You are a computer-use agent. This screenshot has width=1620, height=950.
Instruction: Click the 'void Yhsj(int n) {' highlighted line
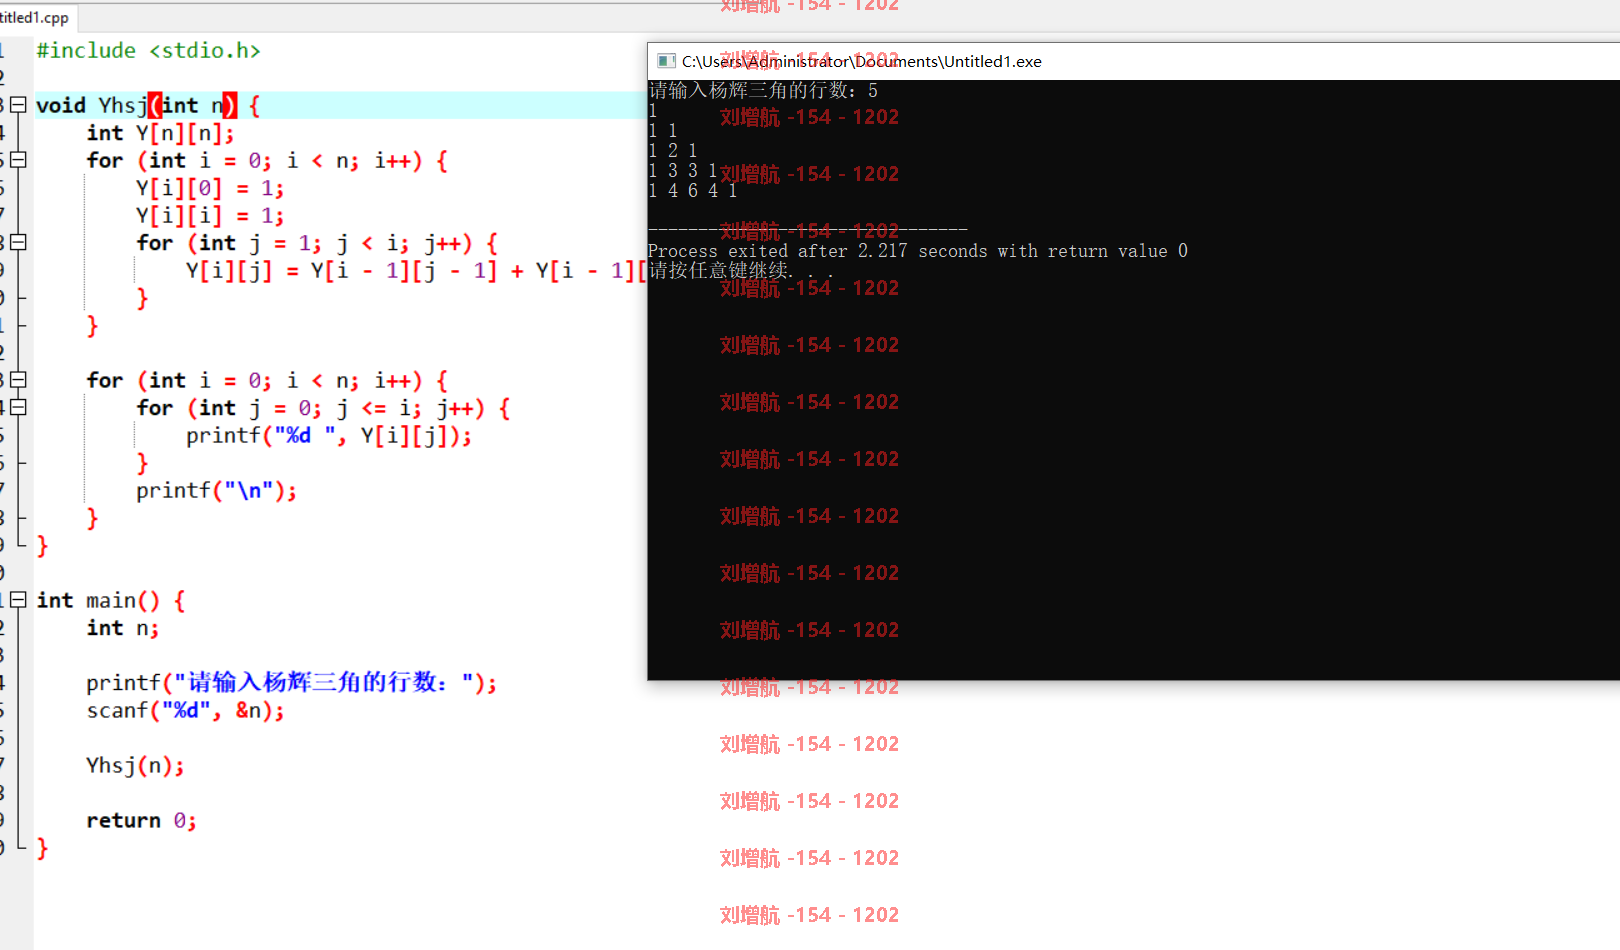(x=148, y=105)
